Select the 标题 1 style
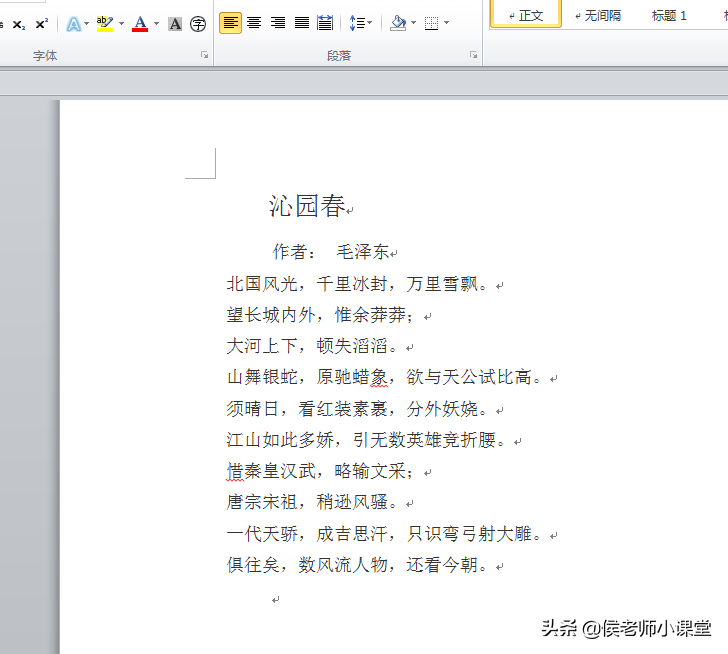The image size is (728, 654). pos(669,16)
